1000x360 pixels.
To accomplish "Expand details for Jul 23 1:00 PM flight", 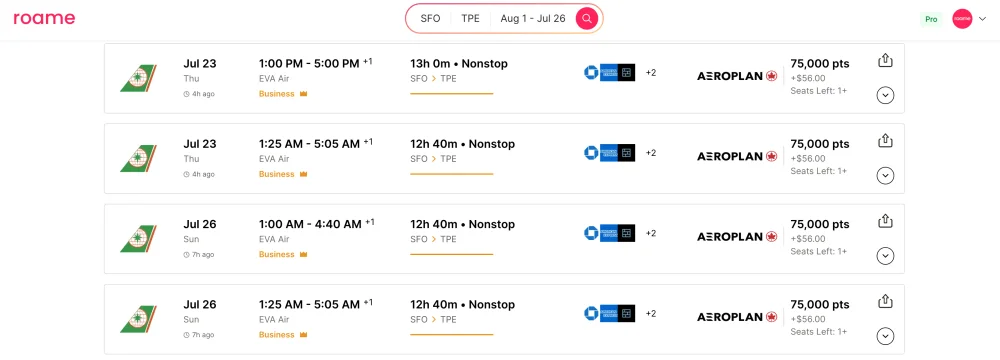I will click(x=885, y=96).
